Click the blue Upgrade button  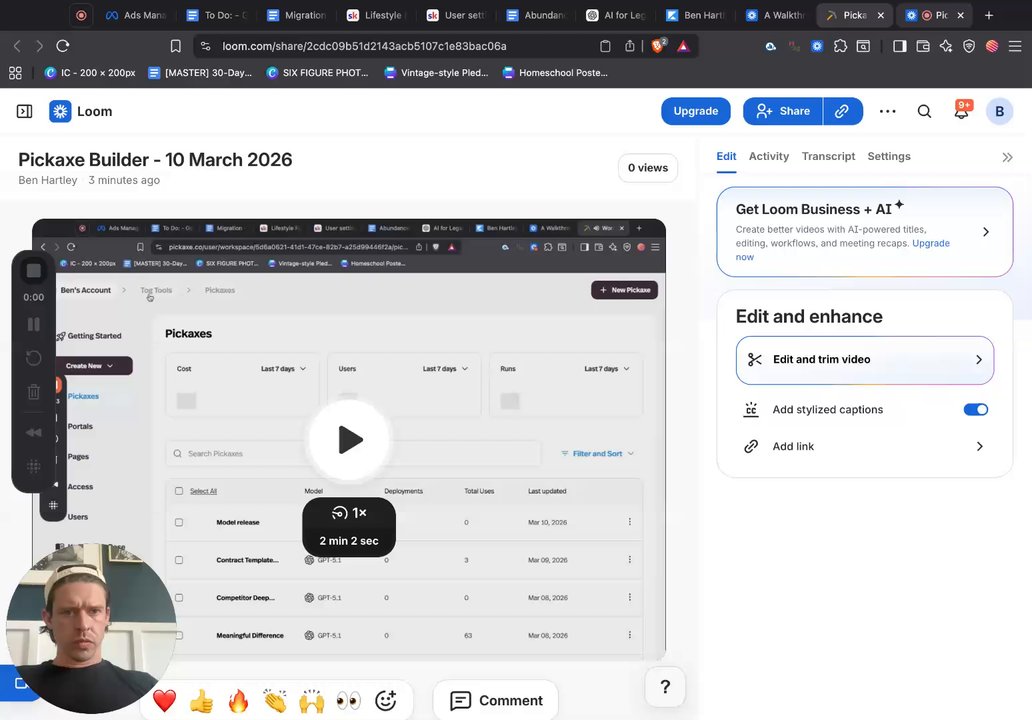696,111
